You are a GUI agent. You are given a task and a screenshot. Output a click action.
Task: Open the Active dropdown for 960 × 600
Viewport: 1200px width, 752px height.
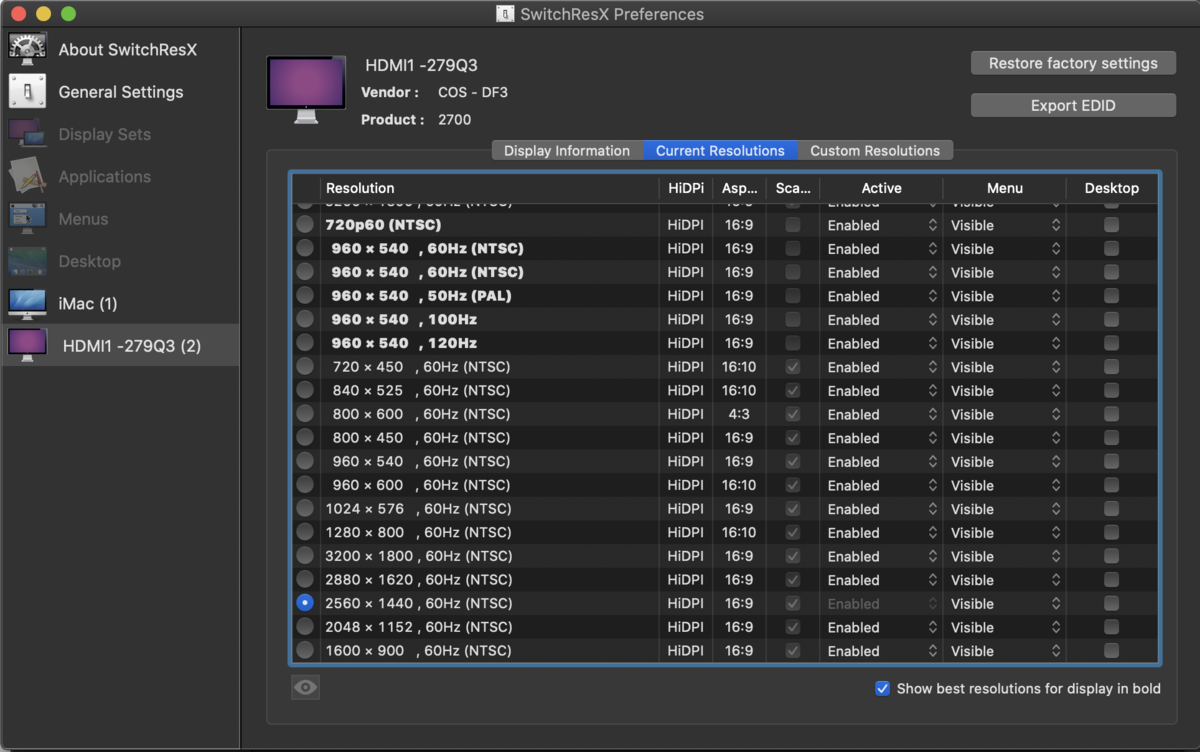point(881,485)
